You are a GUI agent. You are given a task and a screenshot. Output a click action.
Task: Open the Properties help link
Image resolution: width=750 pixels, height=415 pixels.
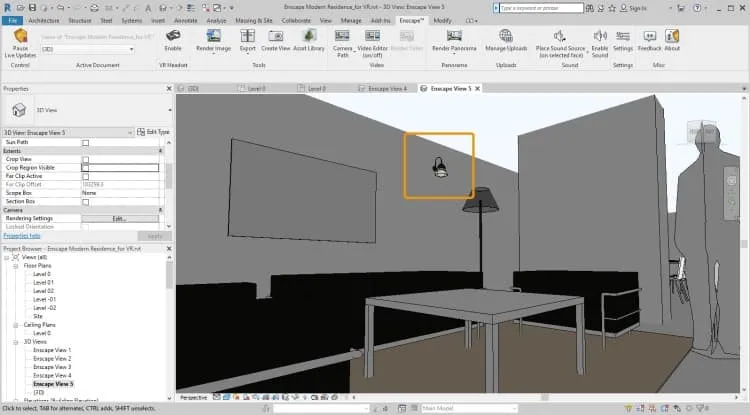tap(22, 236)
